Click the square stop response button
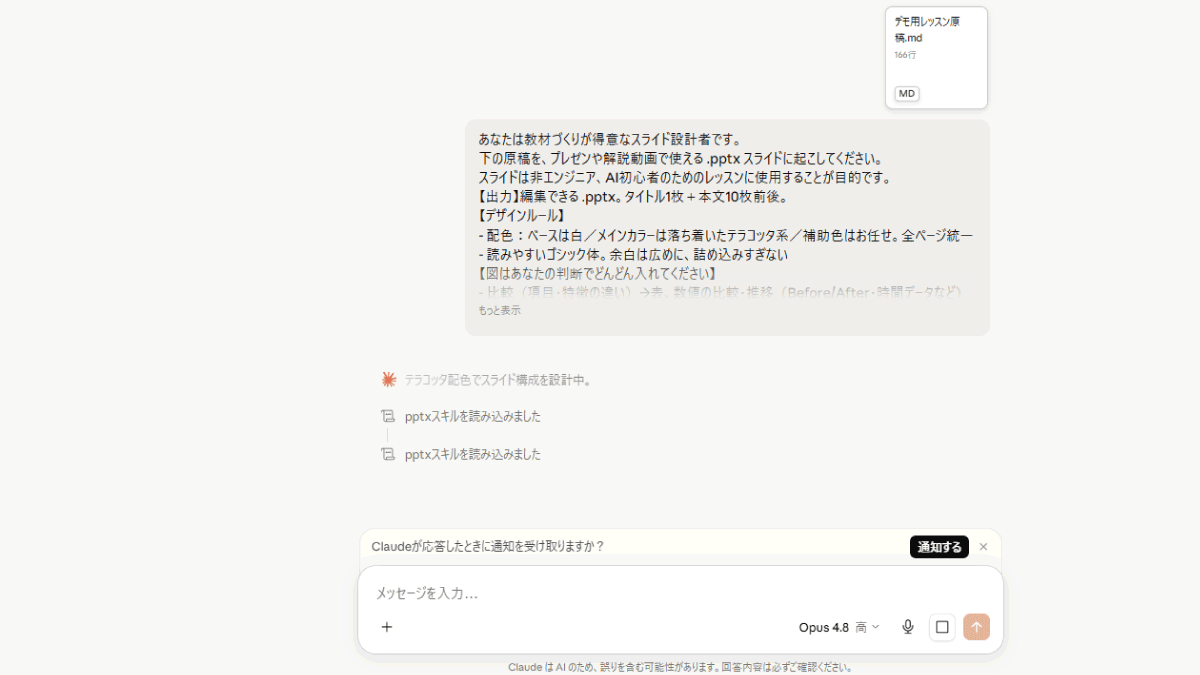1200x675 pixels. point(942,627)
